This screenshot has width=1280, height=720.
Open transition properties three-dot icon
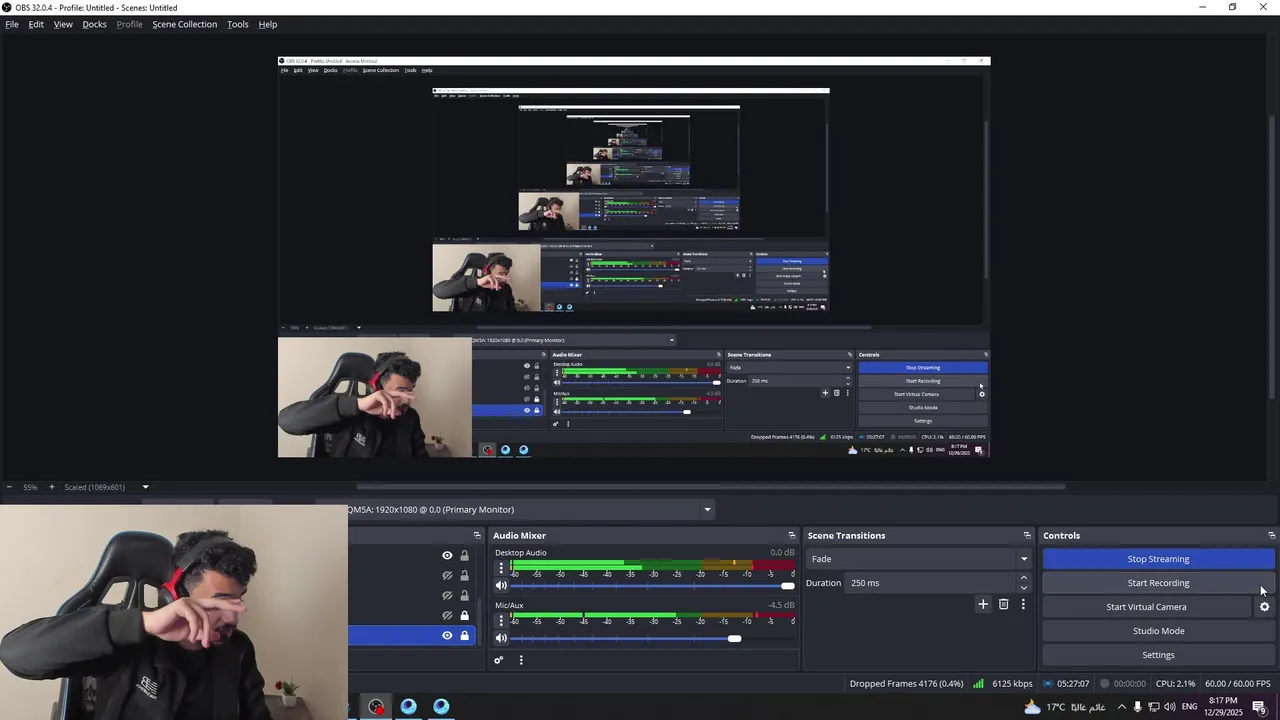pyautogui.click(x=1023, y=604)
